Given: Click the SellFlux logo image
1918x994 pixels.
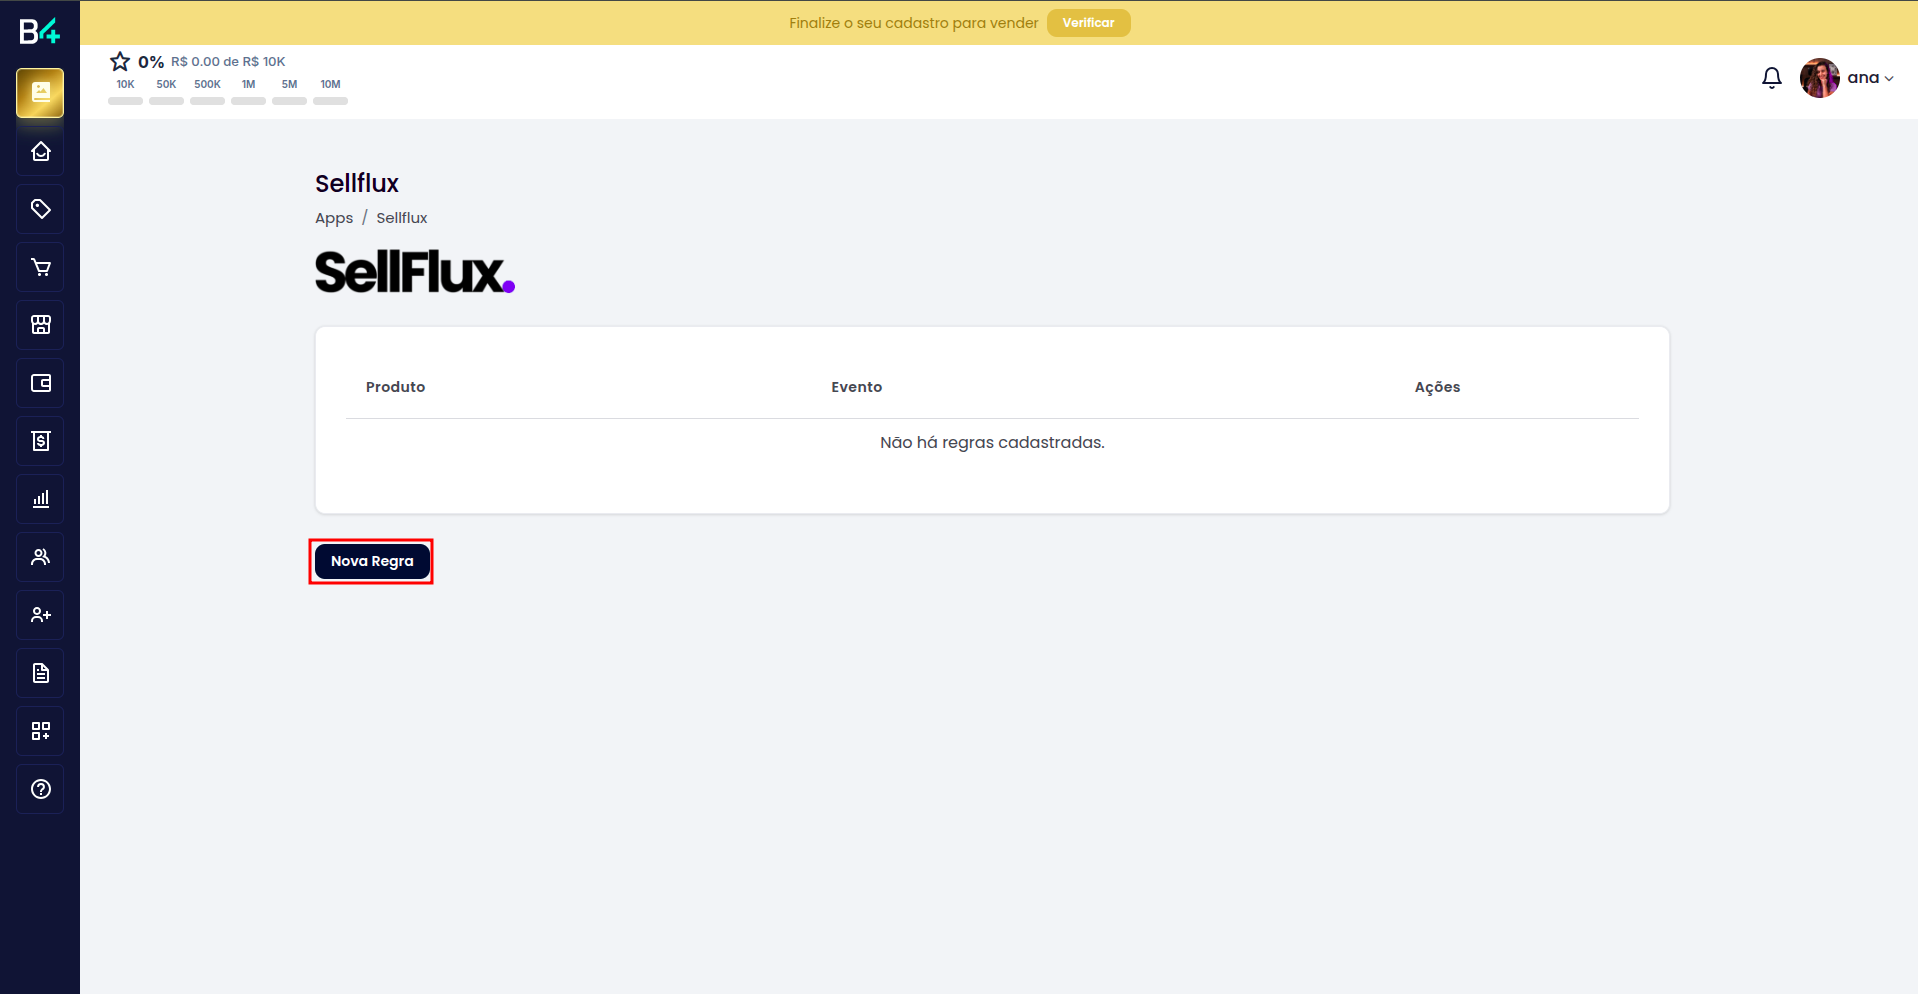Looking at the screenshot, I should pos(415,272).
